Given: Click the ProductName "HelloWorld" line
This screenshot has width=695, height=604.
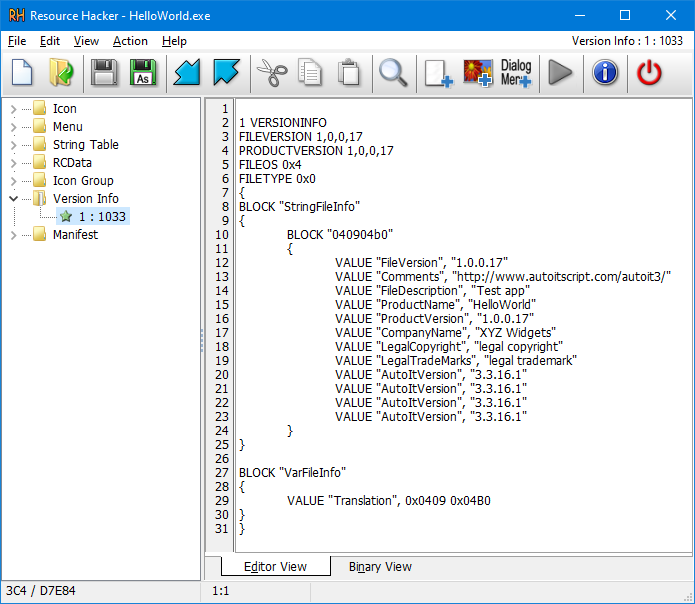Looking at the screenshot, I should [x=435, y=305].
